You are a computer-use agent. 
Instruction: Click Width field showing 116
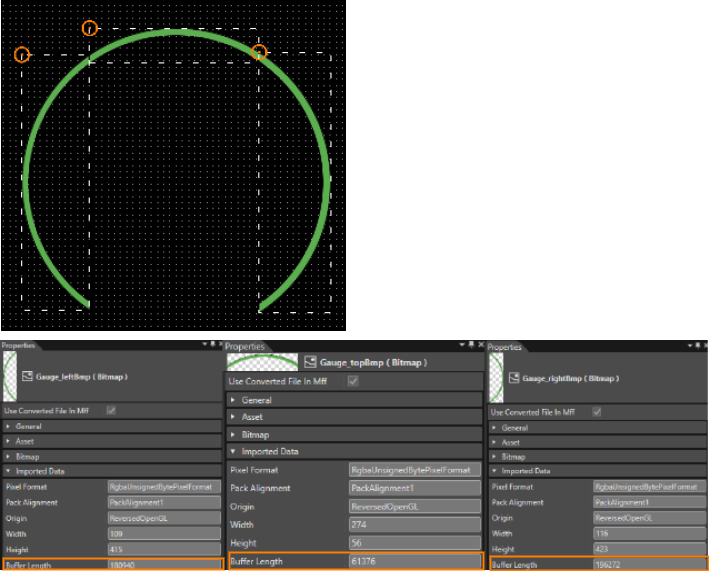pyautogui.click(x=649, y=533)
